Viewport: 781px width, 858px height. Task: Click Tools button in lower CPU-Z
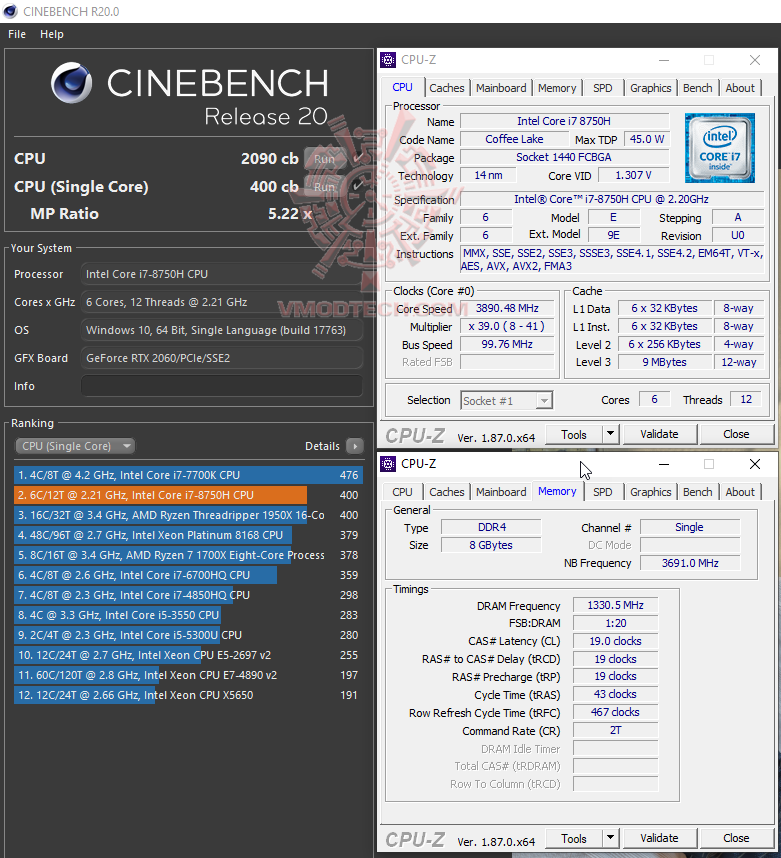(574, 838)
